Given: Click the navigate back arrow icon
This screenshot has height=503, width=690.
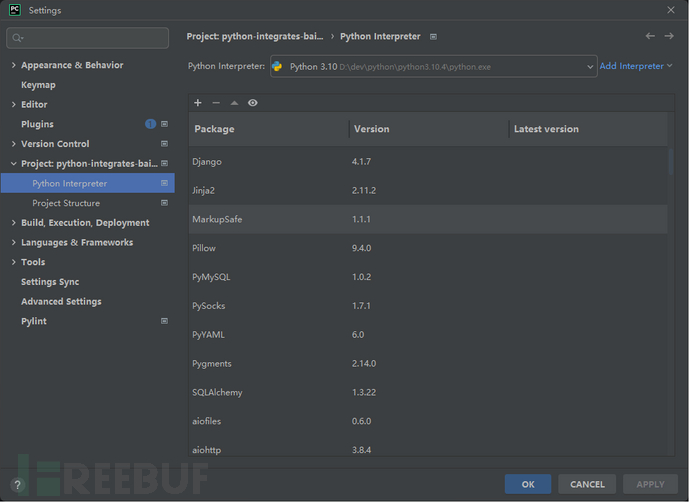Looking at the screenshot, I should pyautogui.click(x=650, y=36).
